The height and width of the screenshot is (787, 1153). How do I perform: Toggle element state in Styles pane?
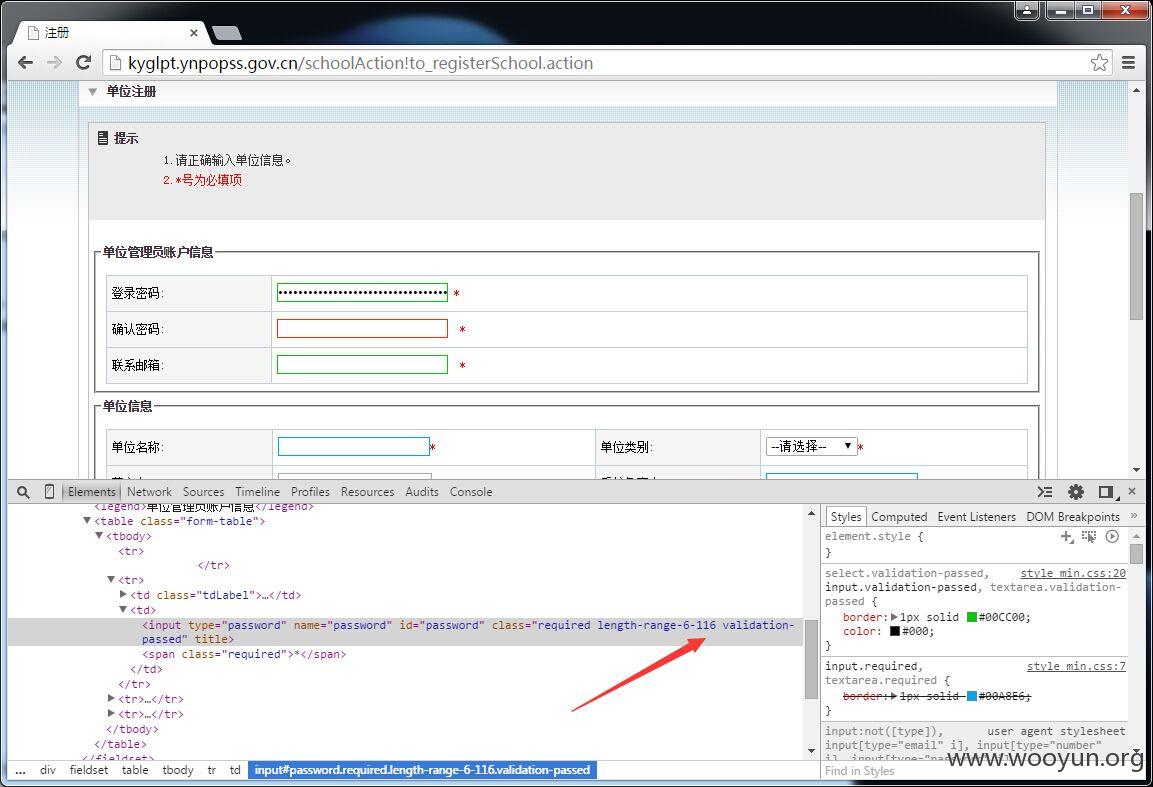(x=1089, y=537)
